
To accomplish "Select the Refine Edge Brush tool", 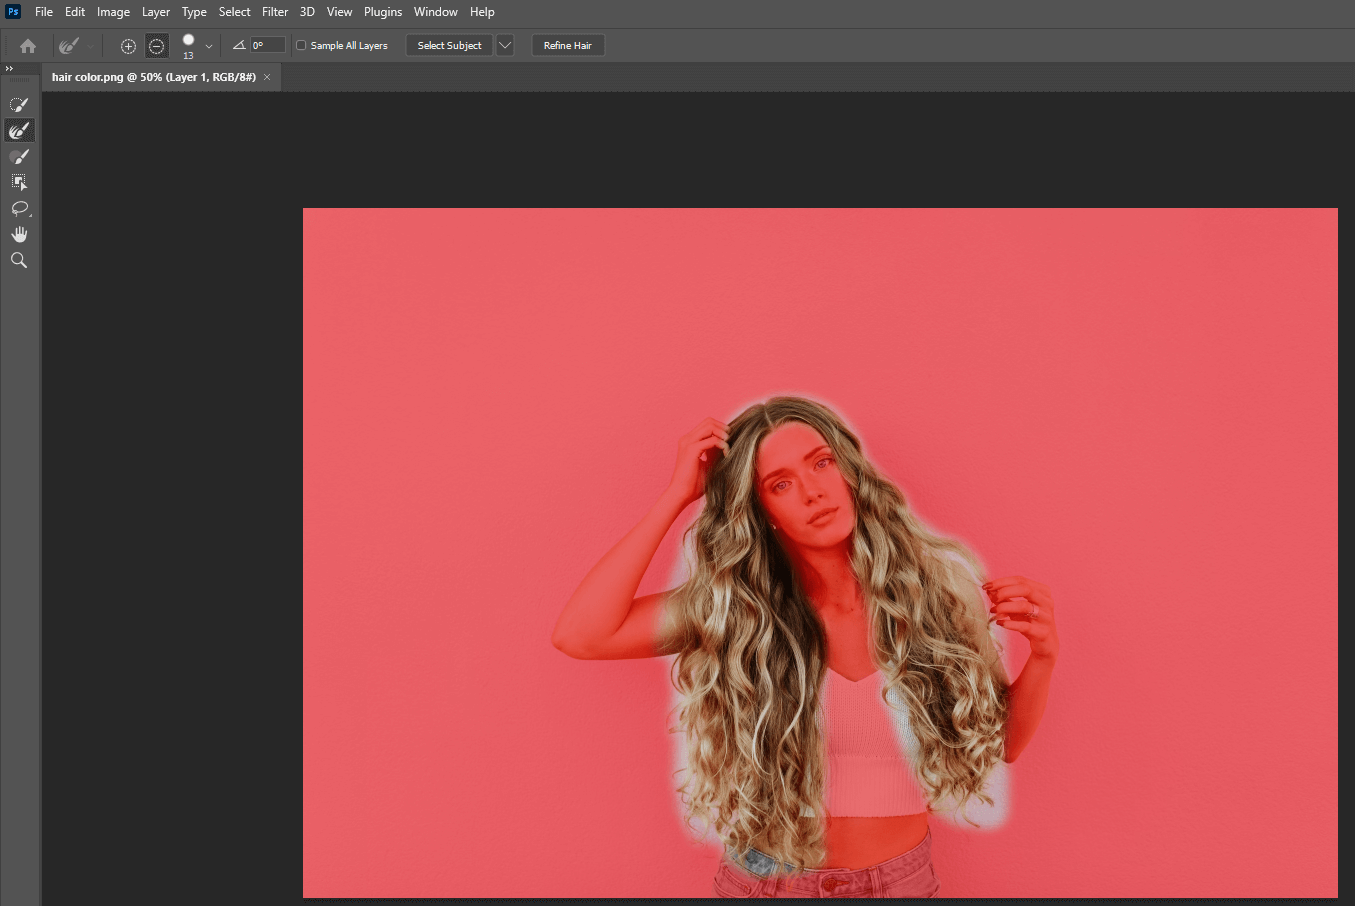I will point(19,131).
